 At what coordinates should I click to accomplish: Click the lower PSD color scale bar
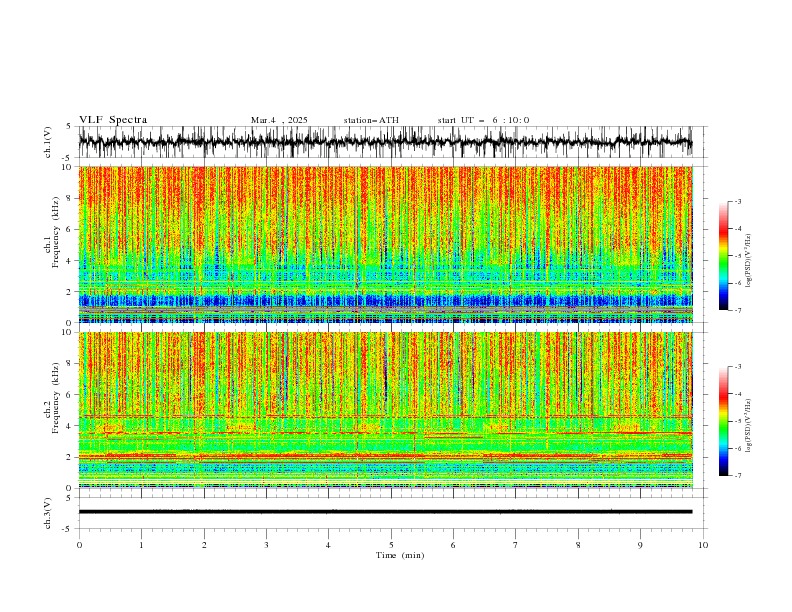[723, 421]
